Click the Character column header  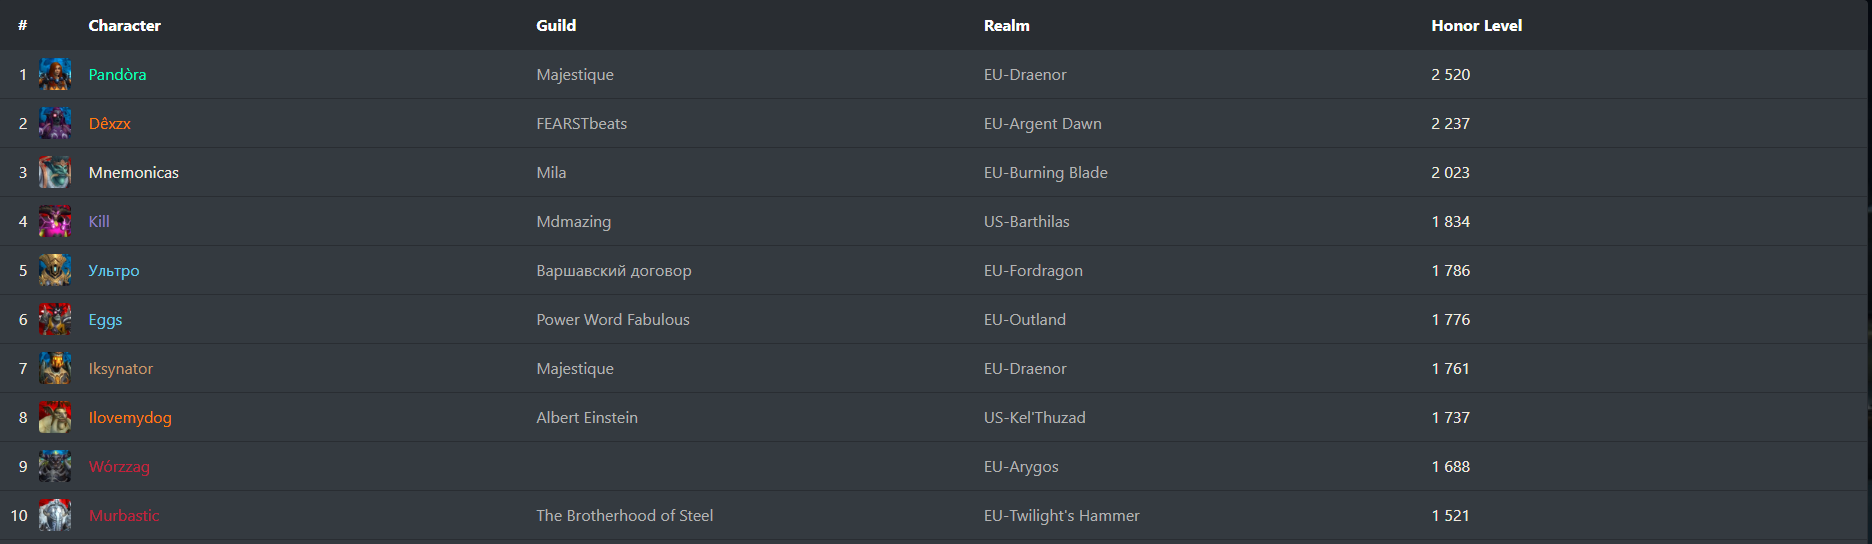(x=124, y=25)
